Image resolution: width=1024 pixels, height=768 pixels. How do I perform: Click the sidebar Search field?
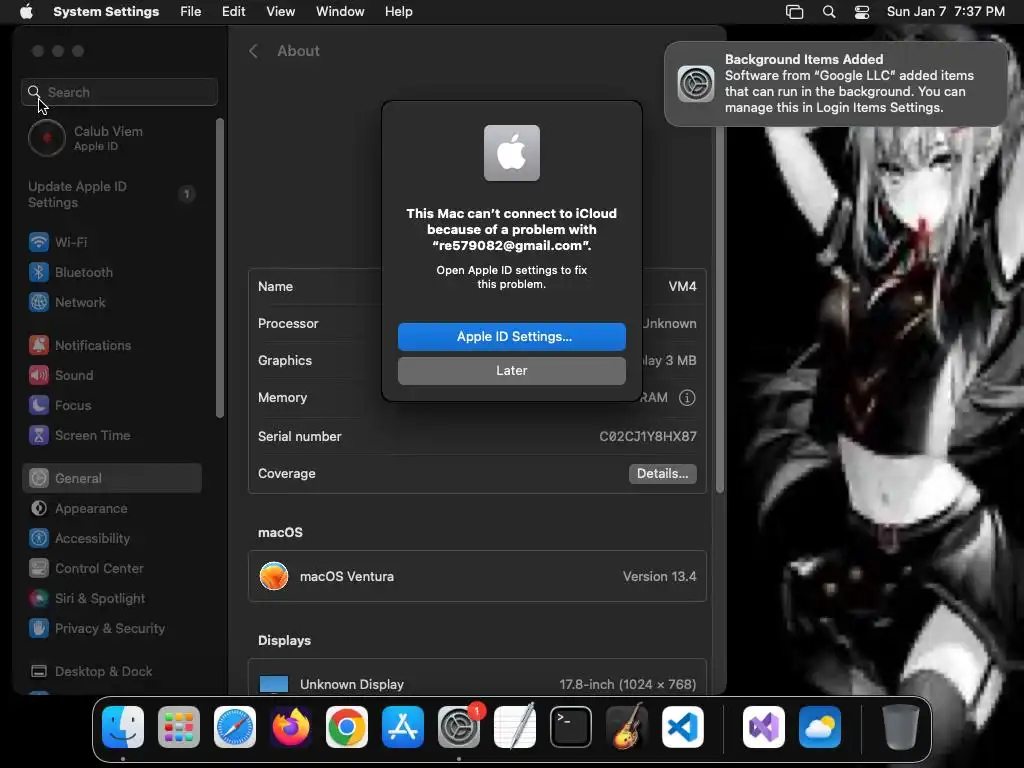[x=120, y=92]
